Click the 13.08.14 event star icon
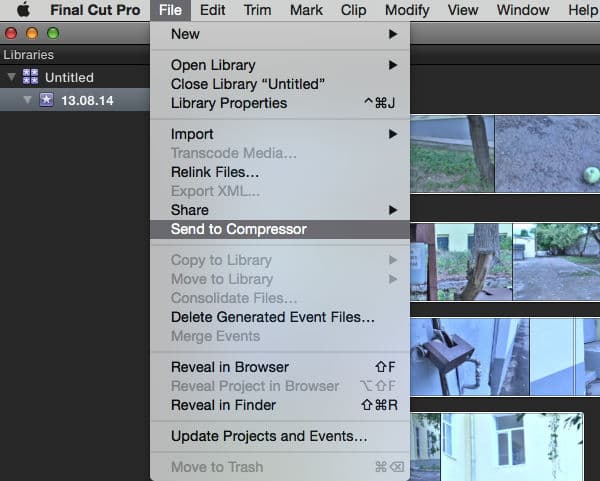Image resolution: width=600 pixels, height=481 pixels. [x=46, y=100]
